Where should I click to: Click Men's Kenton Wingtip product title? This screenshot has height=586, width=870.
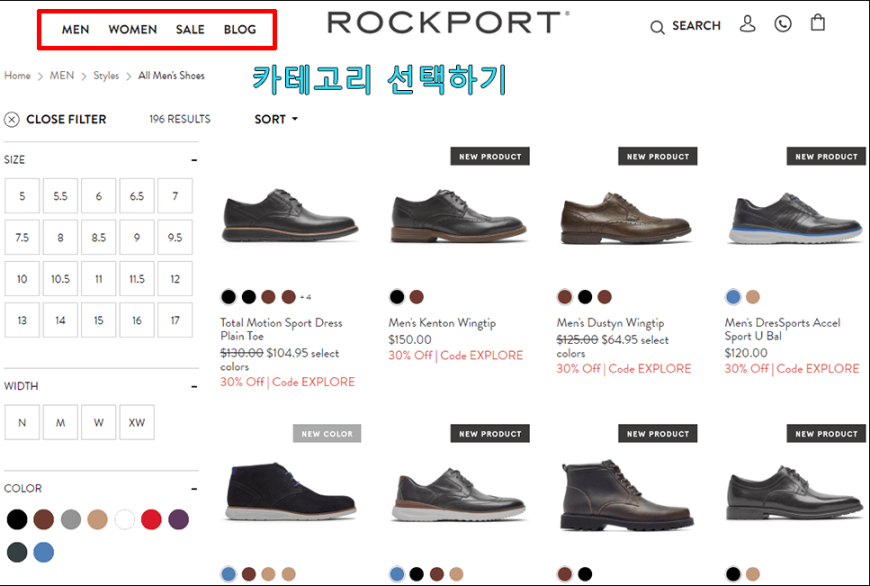[x=442, y=323]
